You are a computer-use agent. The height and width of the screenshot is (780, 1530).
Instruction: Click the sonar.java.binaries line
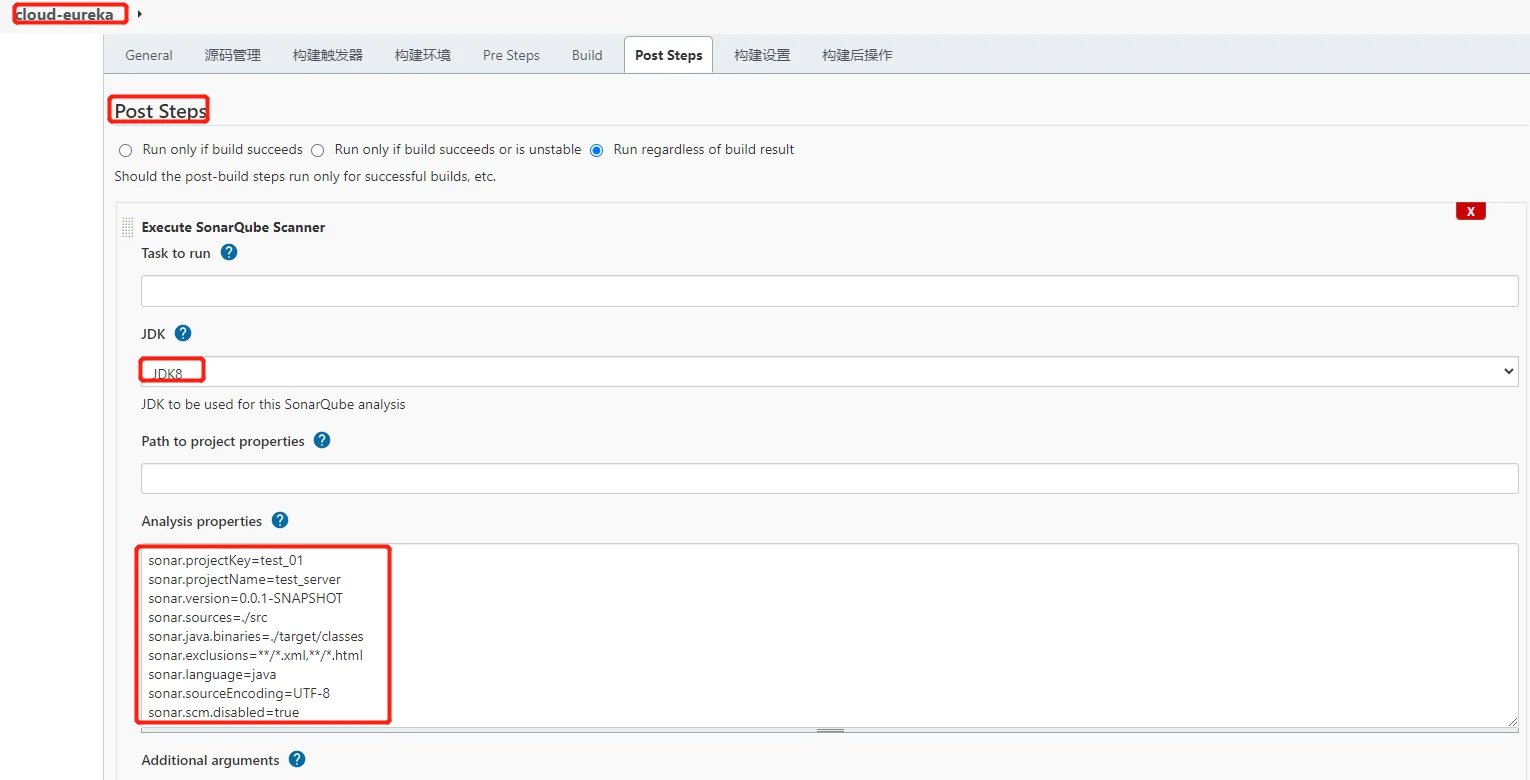coord(256,636)
